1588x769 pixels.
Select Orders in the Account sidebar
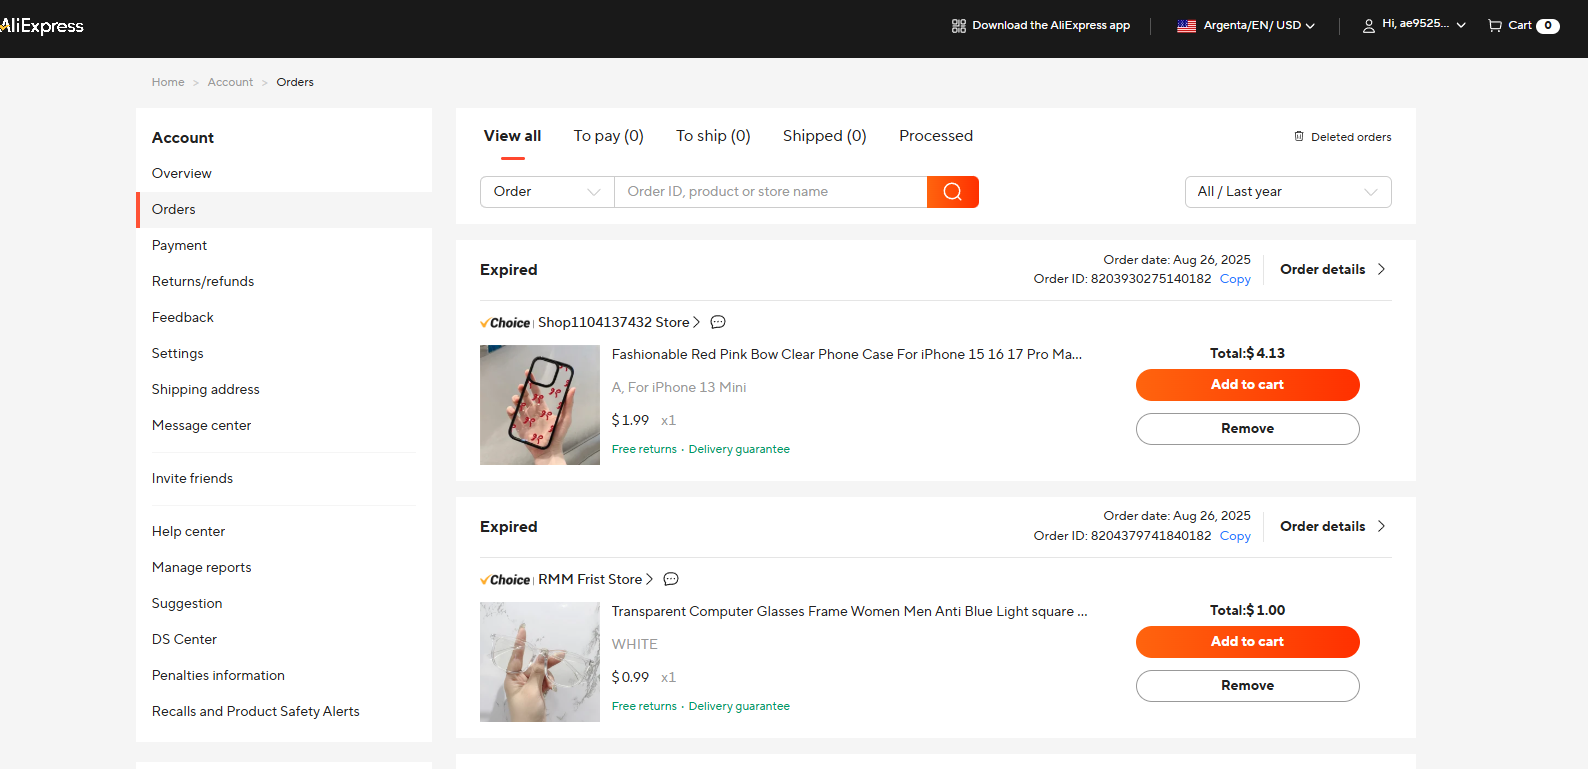click(x=284, y=210)
